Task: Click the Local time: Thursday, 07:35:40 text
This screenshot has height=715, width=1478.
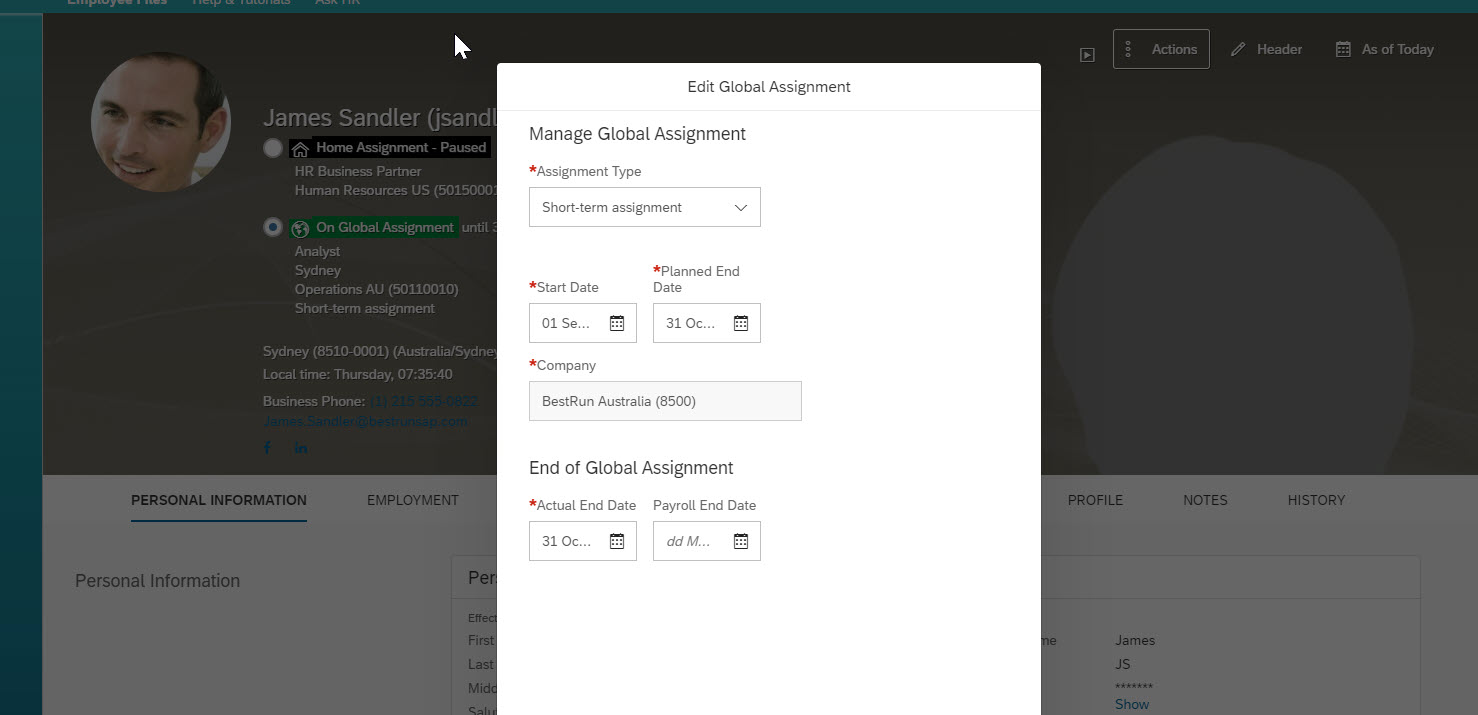Action: tap(357, 374)
